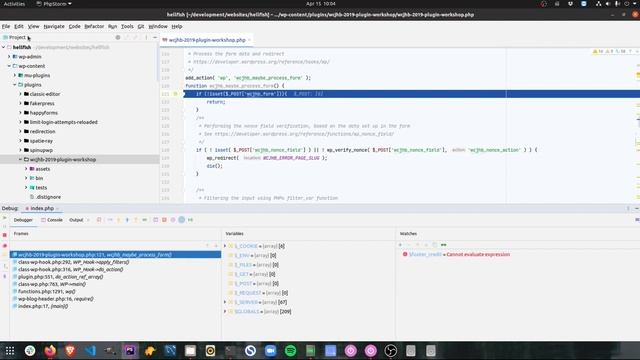The width and height of the screenshot is (640, 360).
Task: Open the Run menu
Action: (112, 27)
